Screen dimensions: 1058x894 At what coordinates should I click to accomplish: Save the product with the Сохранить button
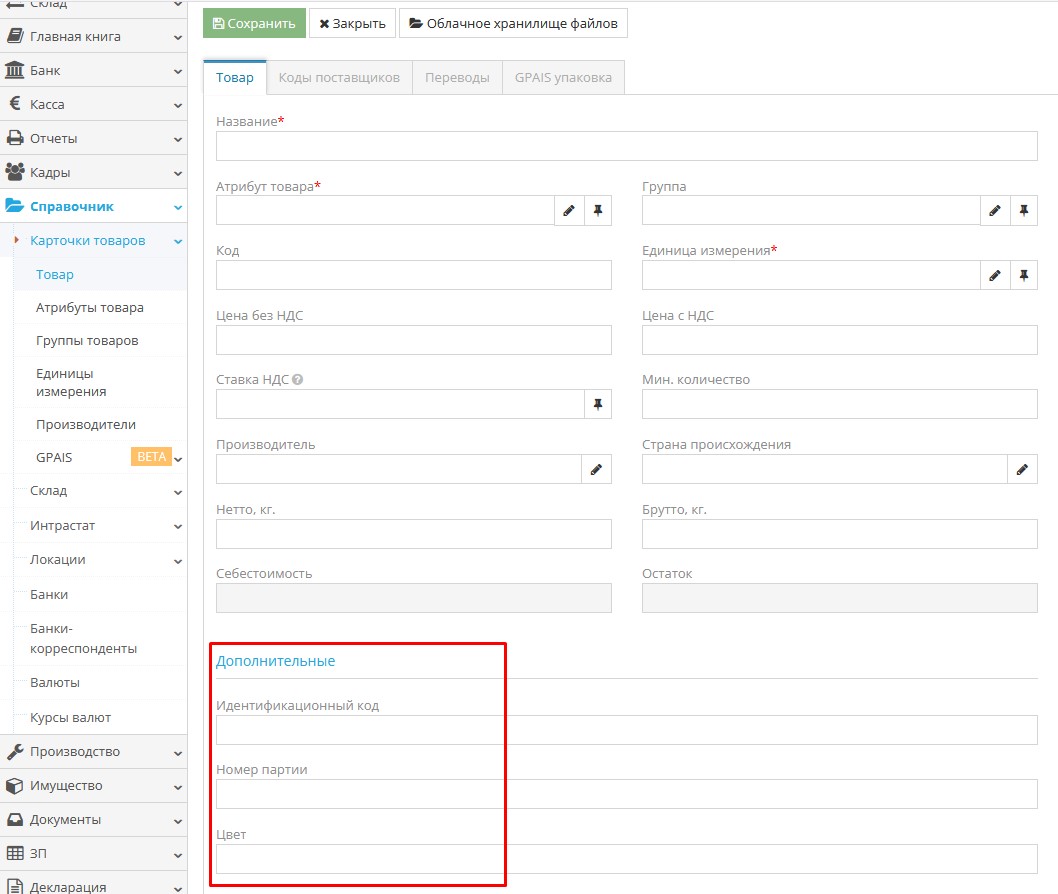[x=254, y=23]
